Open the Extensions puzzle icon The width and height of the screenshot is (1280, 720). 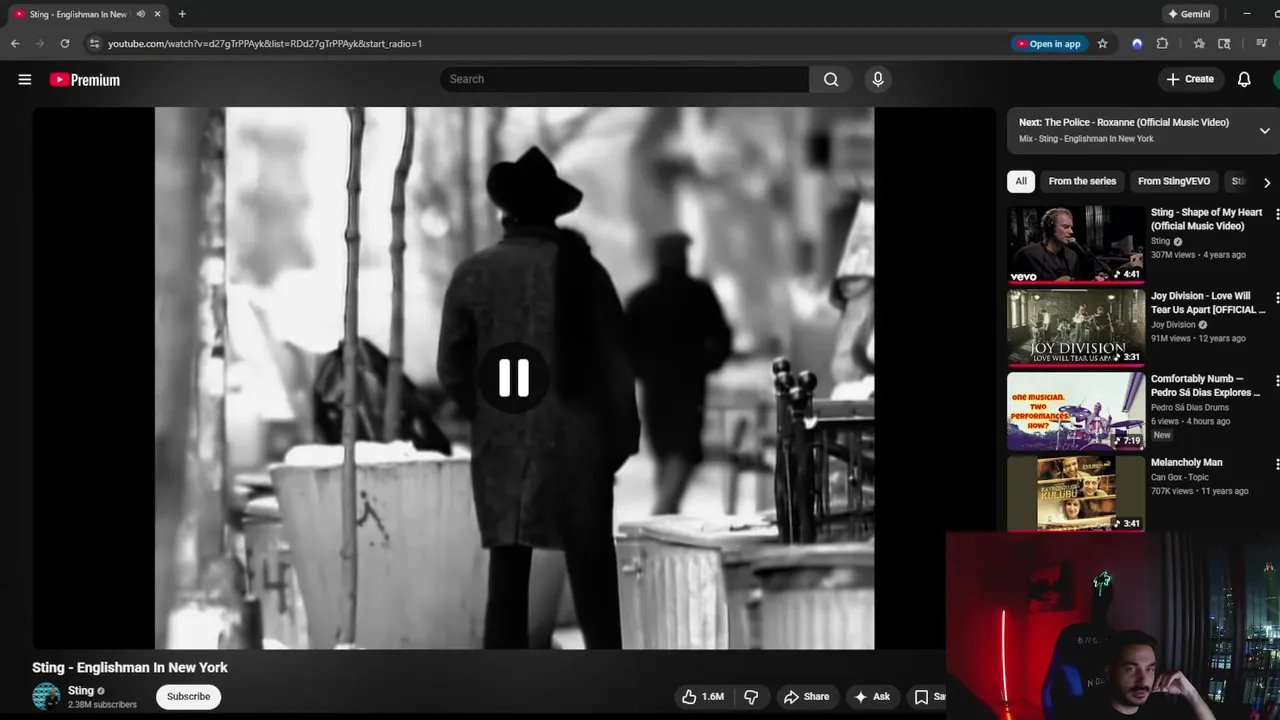[1162, 44]
